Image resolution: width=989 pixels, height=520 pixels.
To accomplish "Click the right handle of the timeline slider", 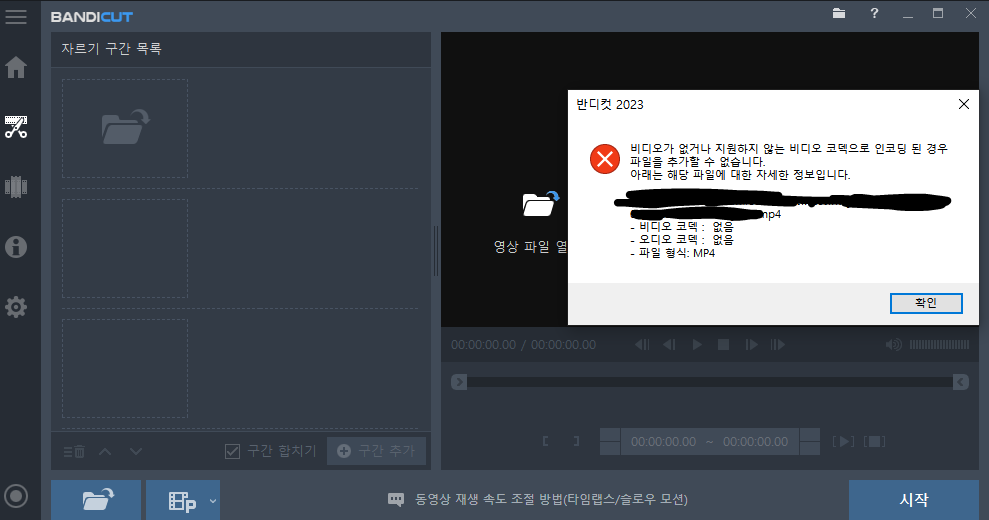I will [x=961, y=382].
